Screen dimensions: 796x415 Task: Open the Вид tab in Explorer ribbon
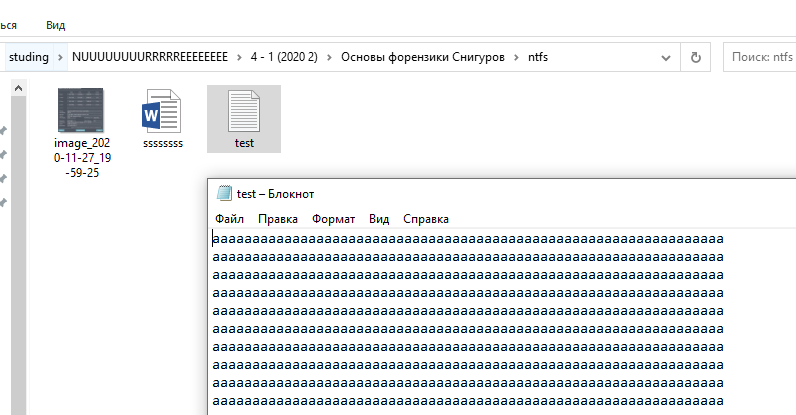pyautogui.click(x=55, y=25)
